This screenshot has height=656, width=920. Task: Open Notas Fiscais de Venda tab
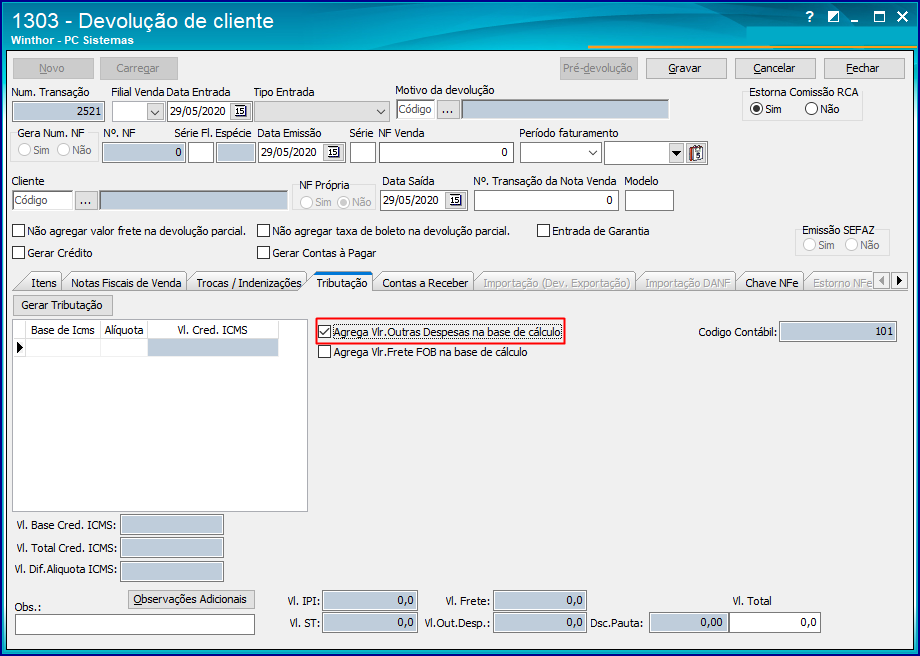pyautogui.click(x=126, y=283)
